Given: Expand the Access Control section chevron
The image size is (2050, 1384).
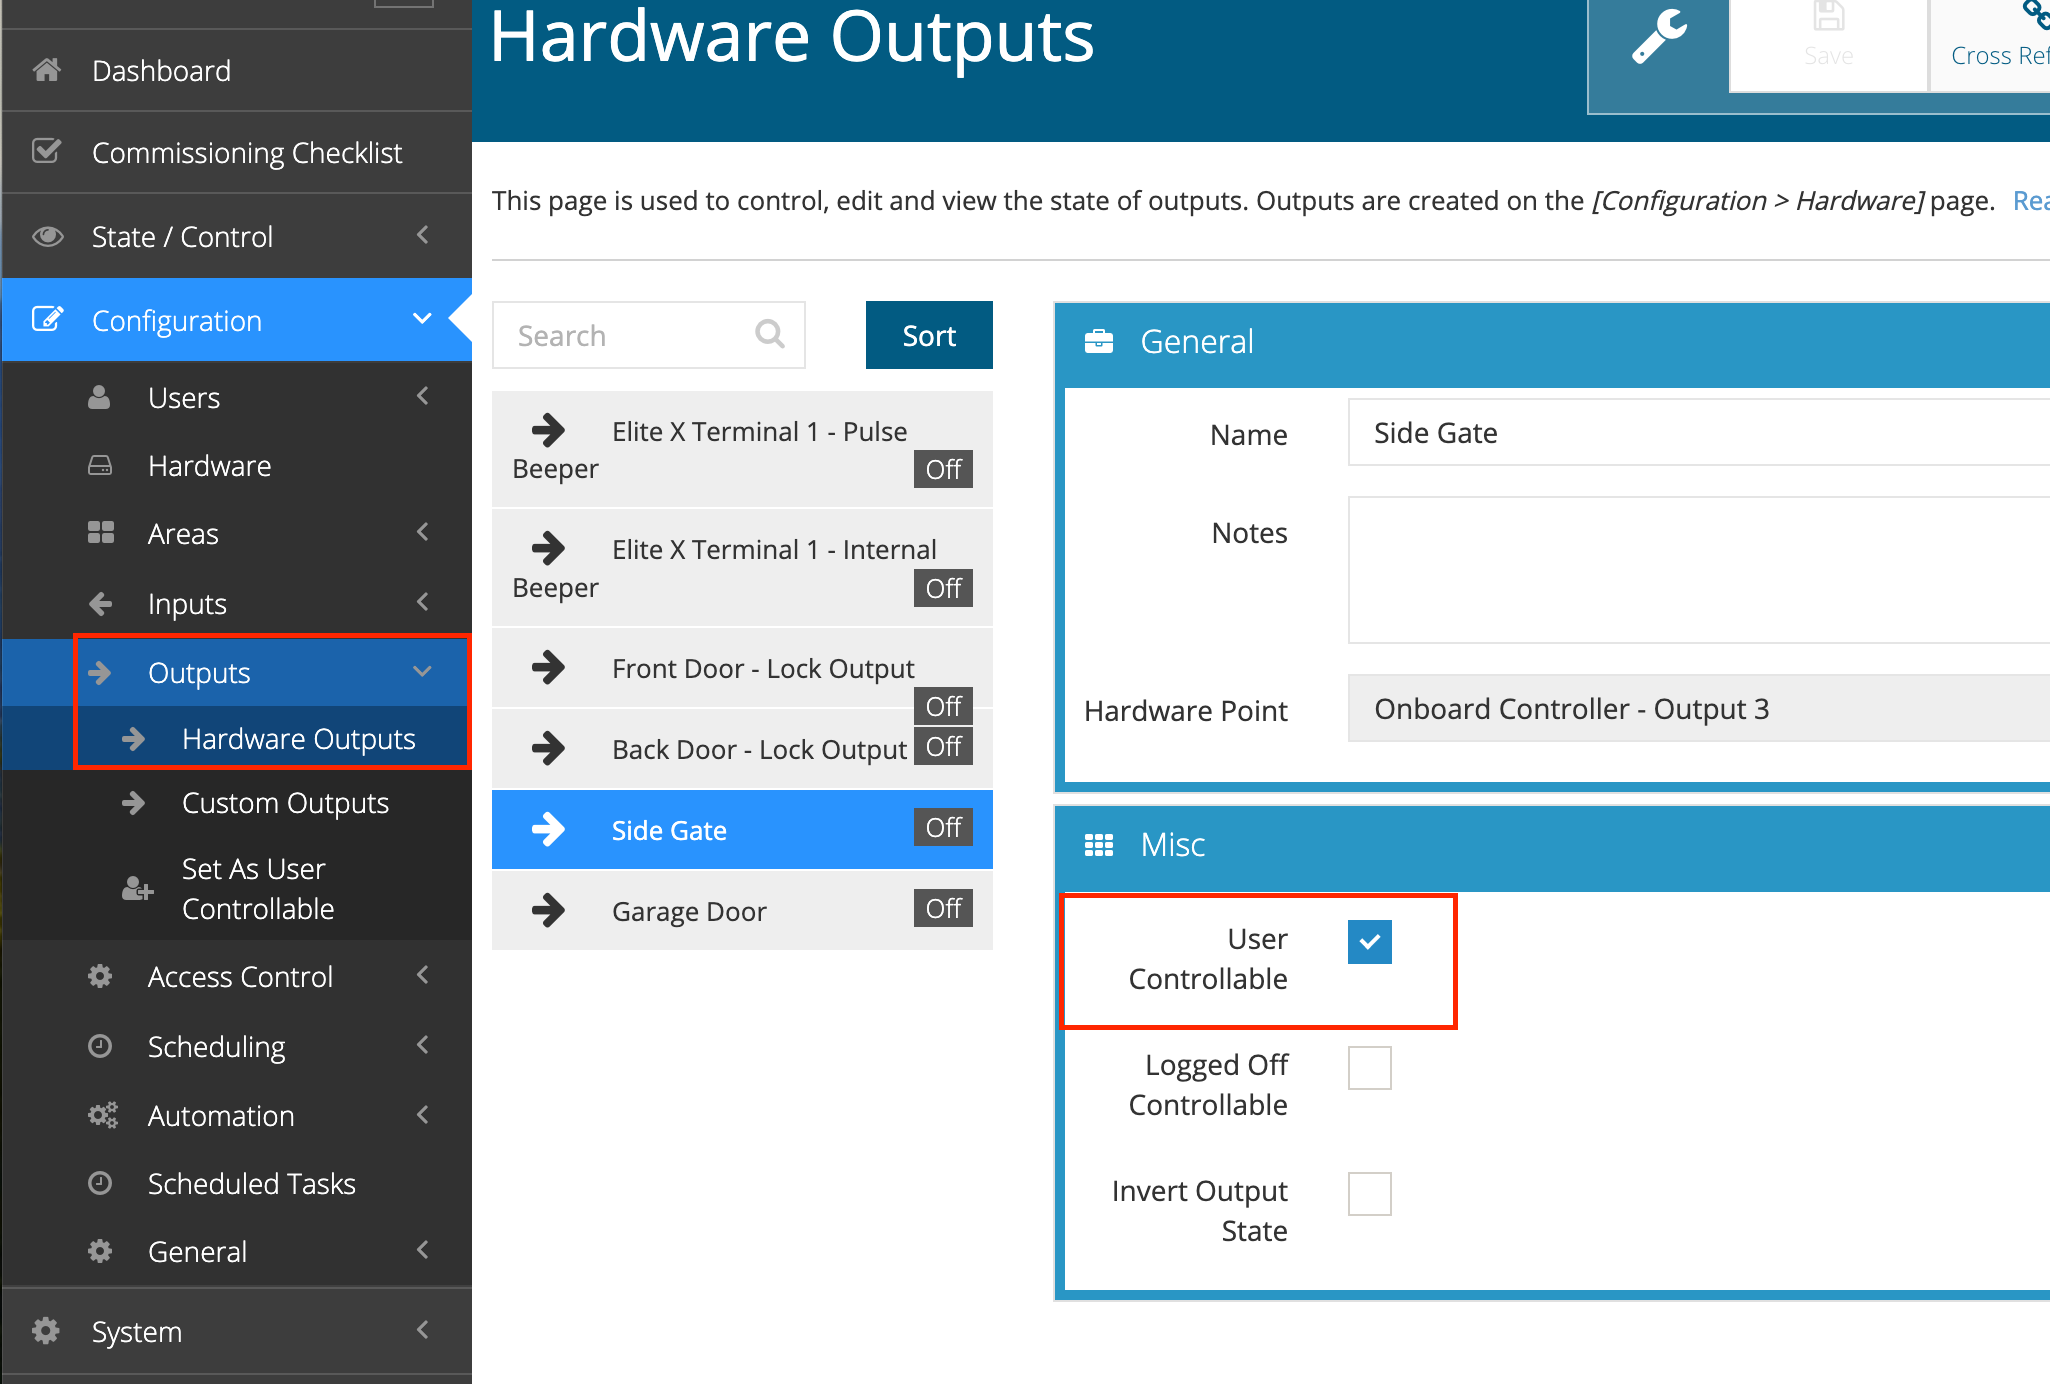Looking at the screenshot, I should click(x=423, y=975).
